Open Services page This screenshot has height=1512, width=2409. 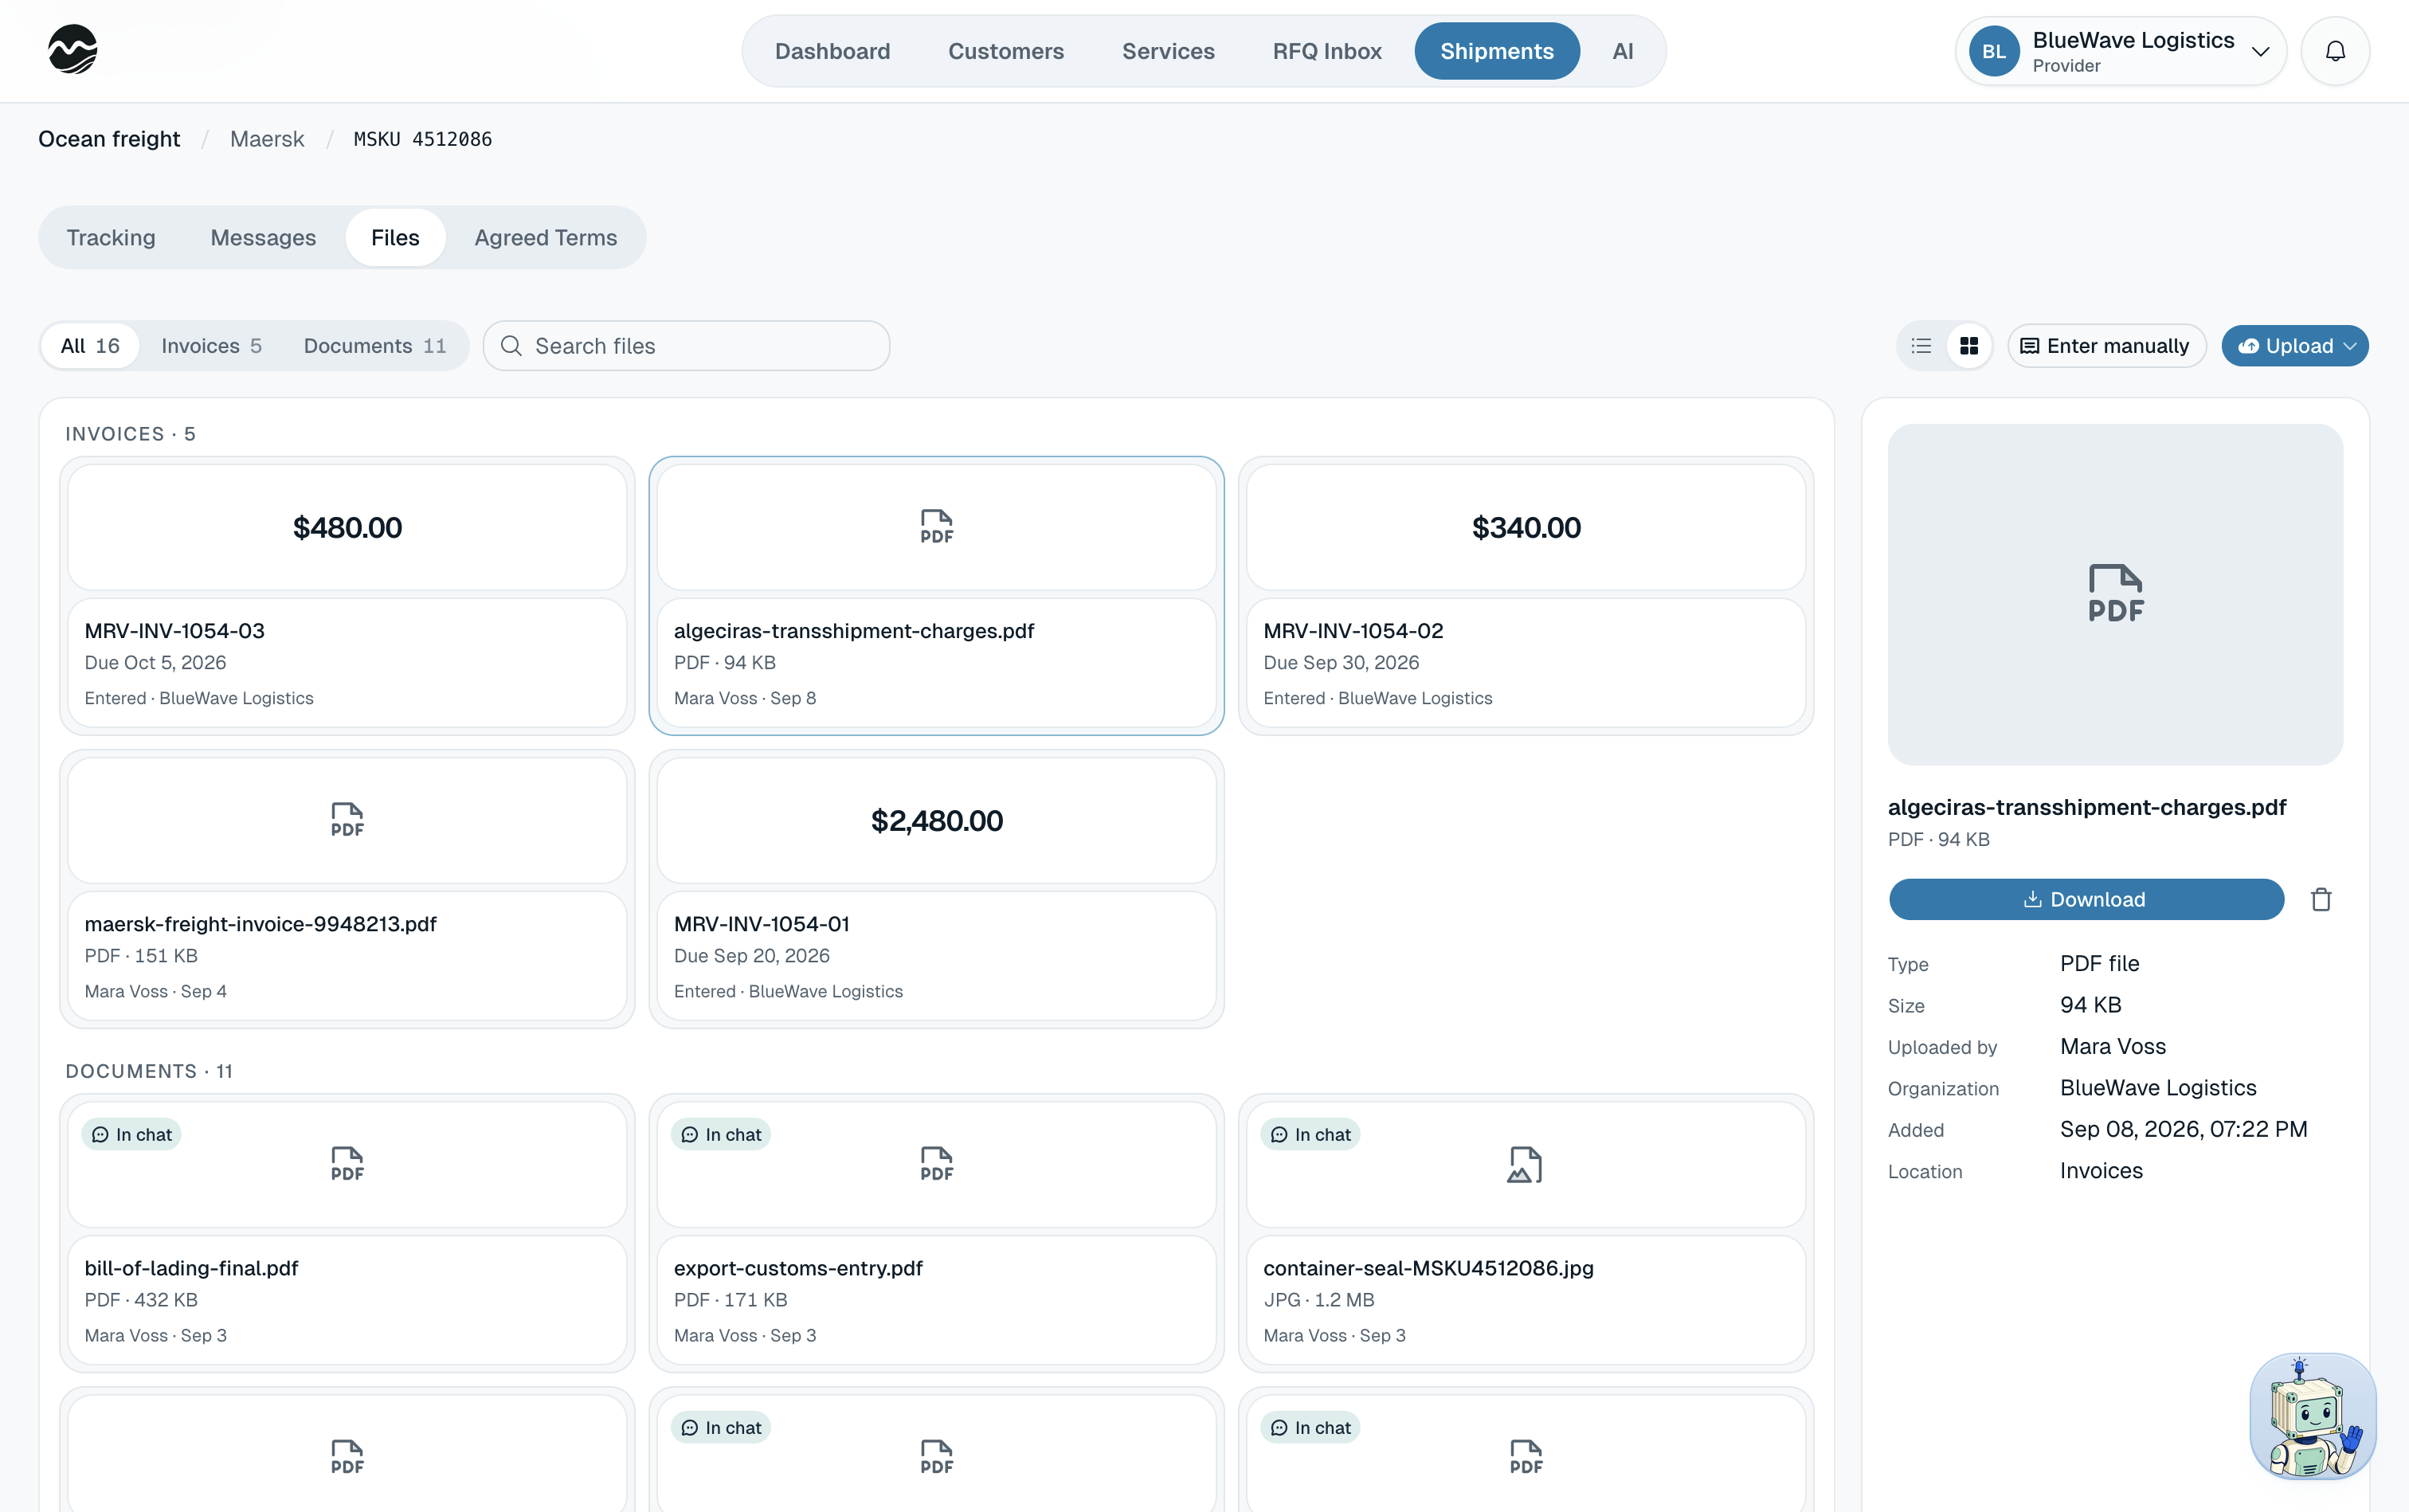coord(1168,51)
